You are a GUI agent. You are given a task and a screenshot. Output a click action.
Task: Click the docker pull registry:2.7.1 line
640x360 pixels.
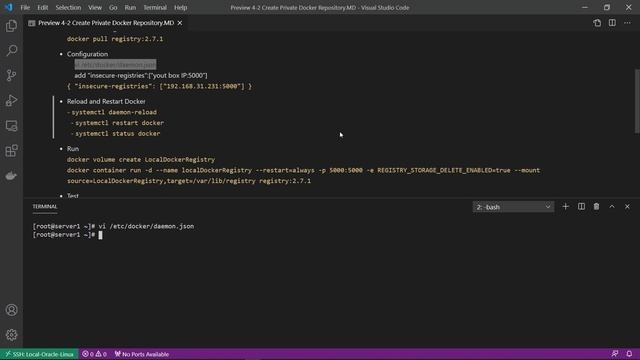point(115,39)
